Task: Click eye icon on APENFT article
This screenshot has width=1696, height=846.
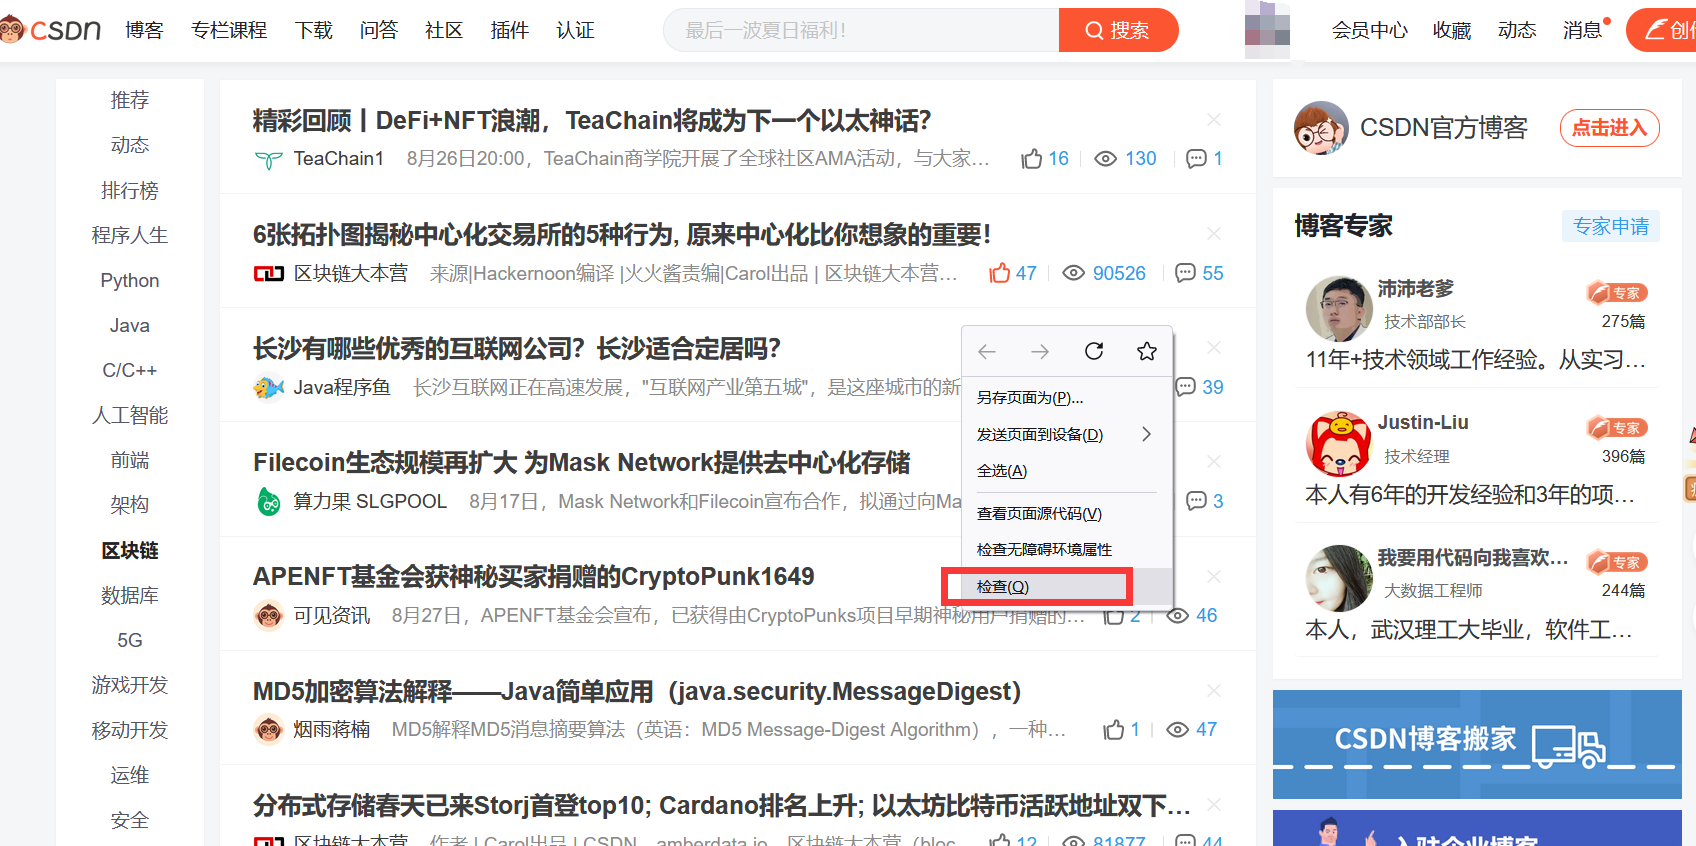Action: (x=1178, y=615)
